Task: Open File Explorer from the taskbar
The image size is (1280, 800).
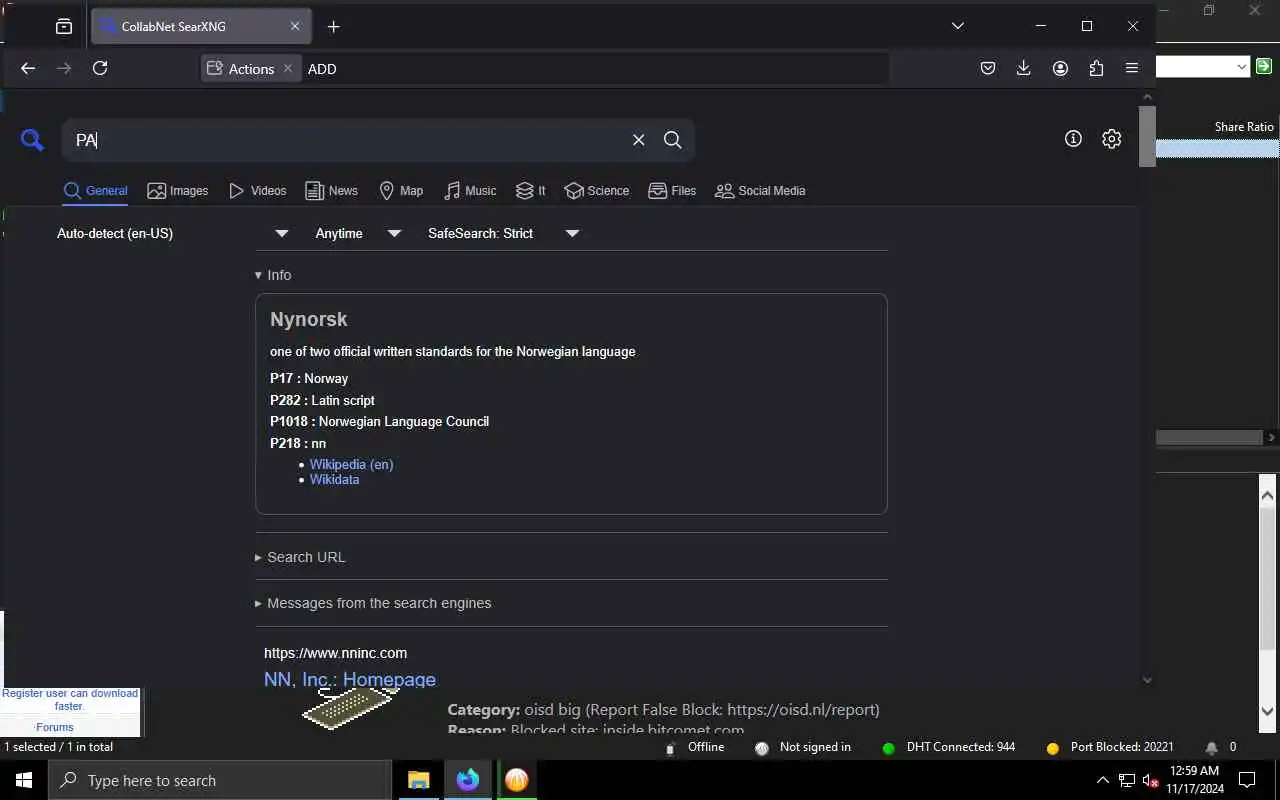Action: coord(419,780)
